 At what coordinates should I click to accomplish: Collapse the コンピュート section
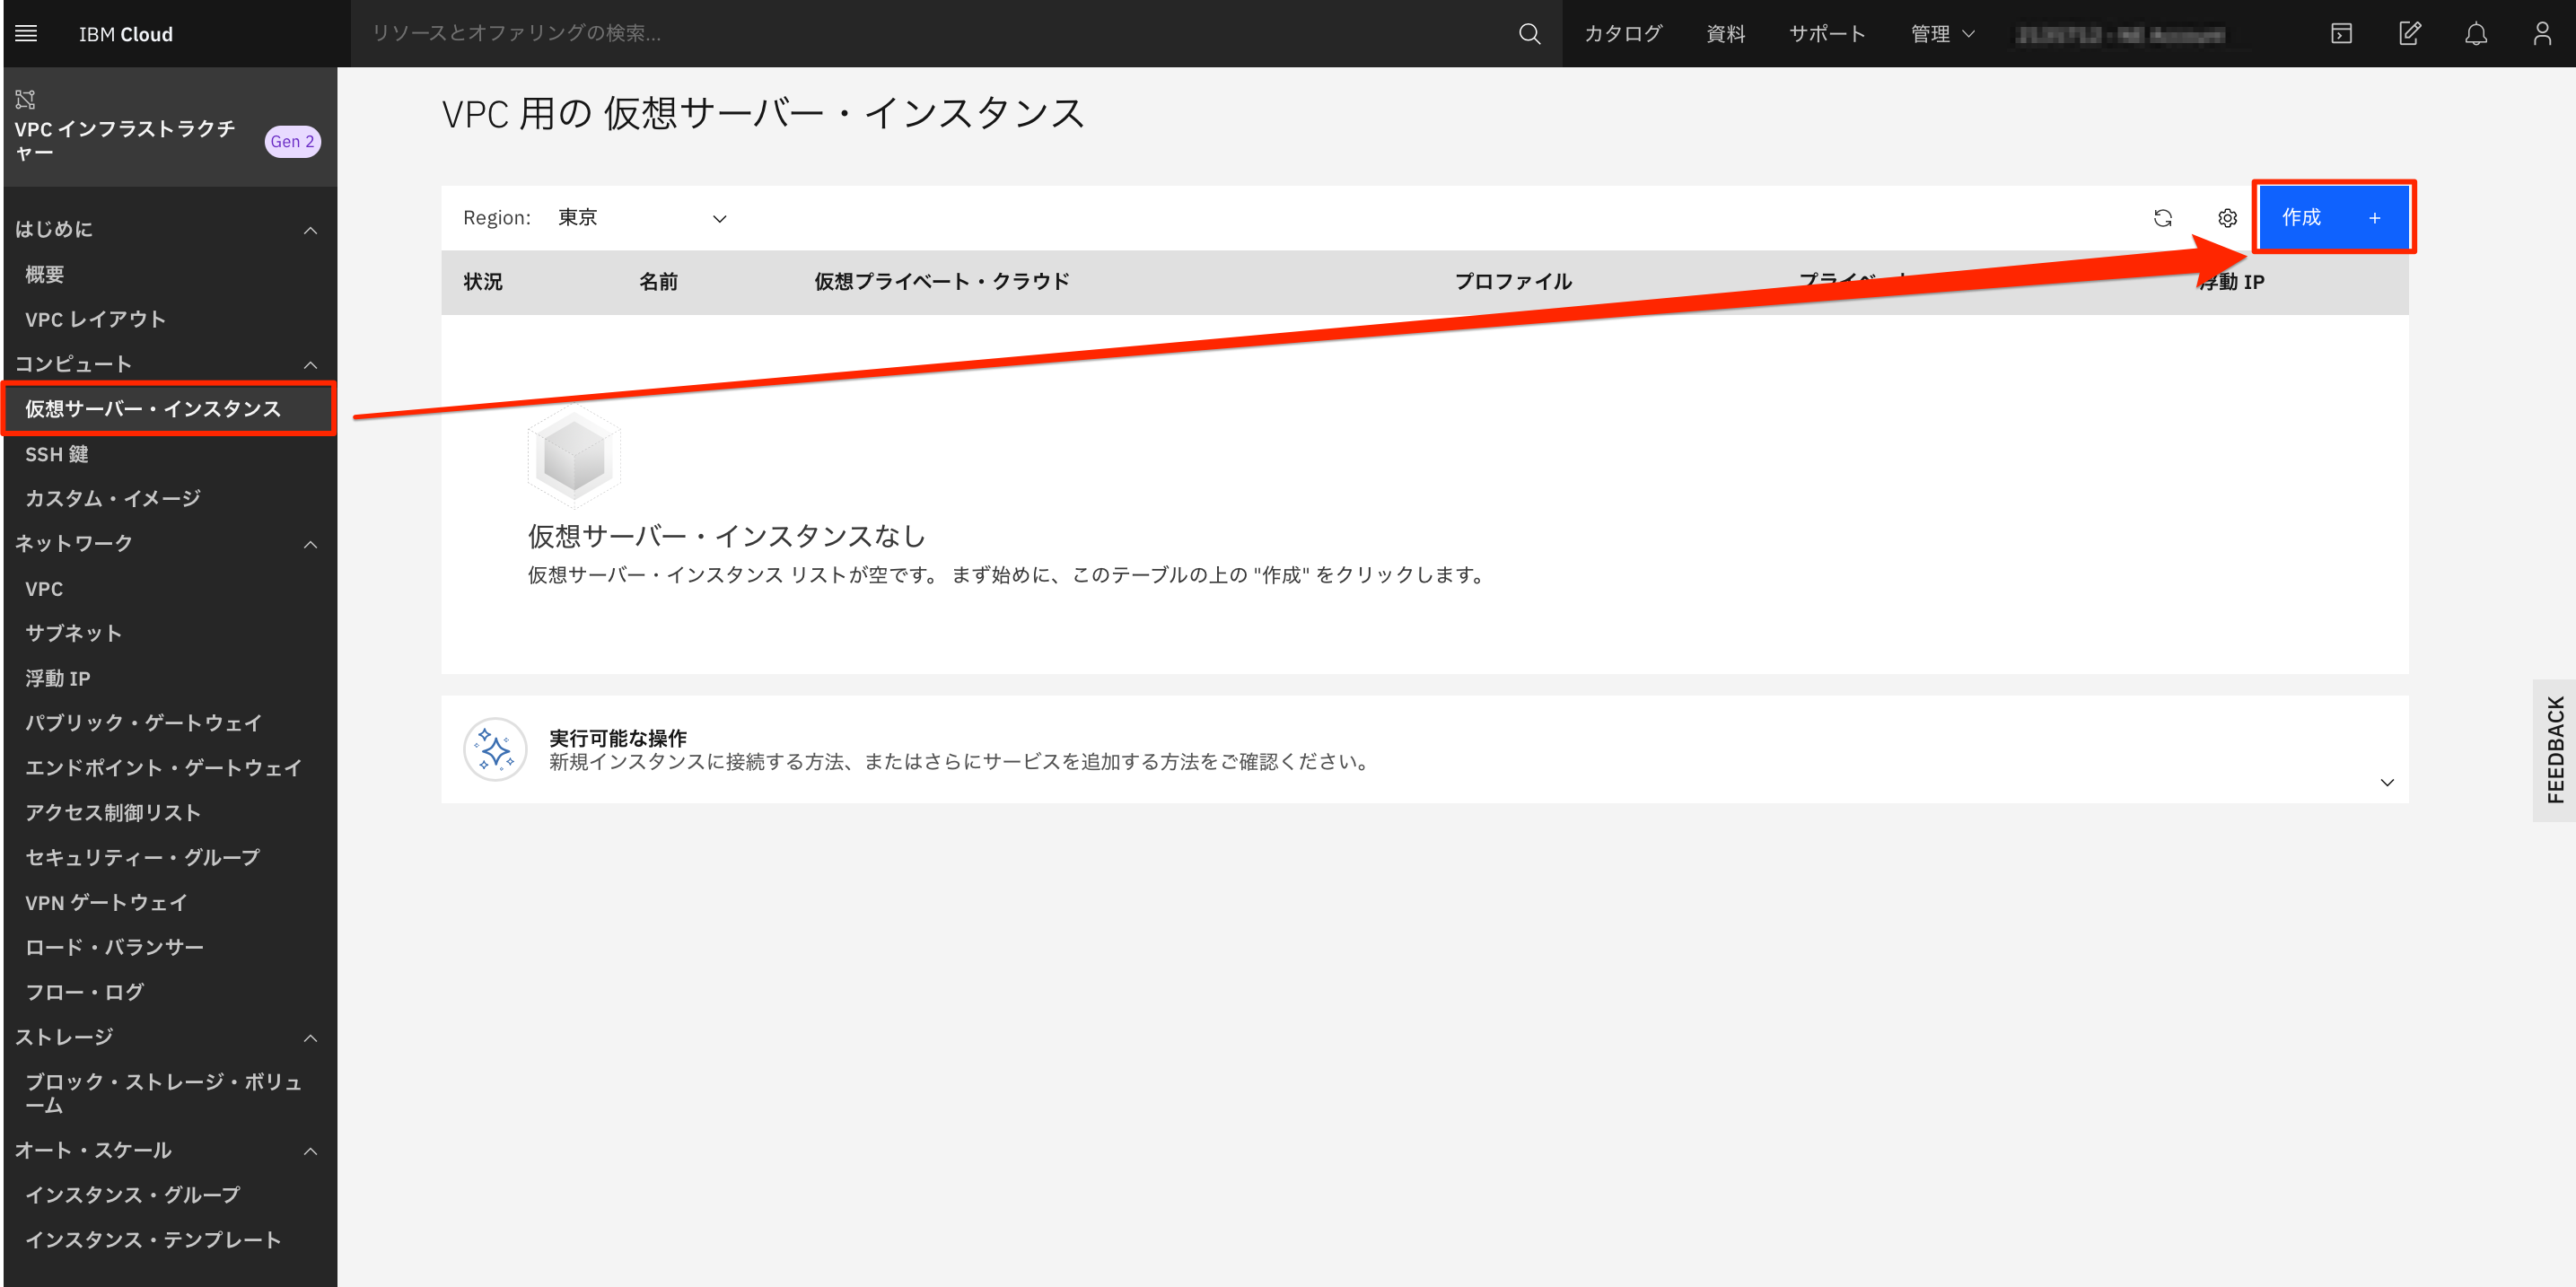pyautogui.click(x=310, y=364)
